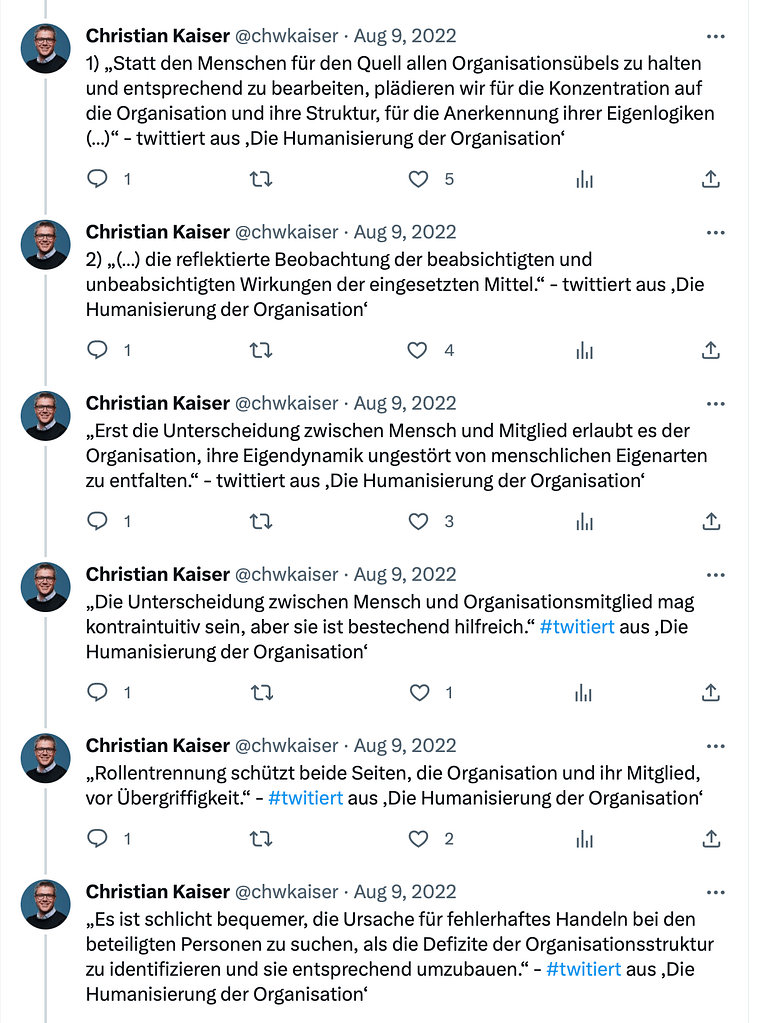This screenshot has height=1023, width=776.
Task: Like the tweet starting "Erst die Unterscheidung"
Action: coord(419,521)
